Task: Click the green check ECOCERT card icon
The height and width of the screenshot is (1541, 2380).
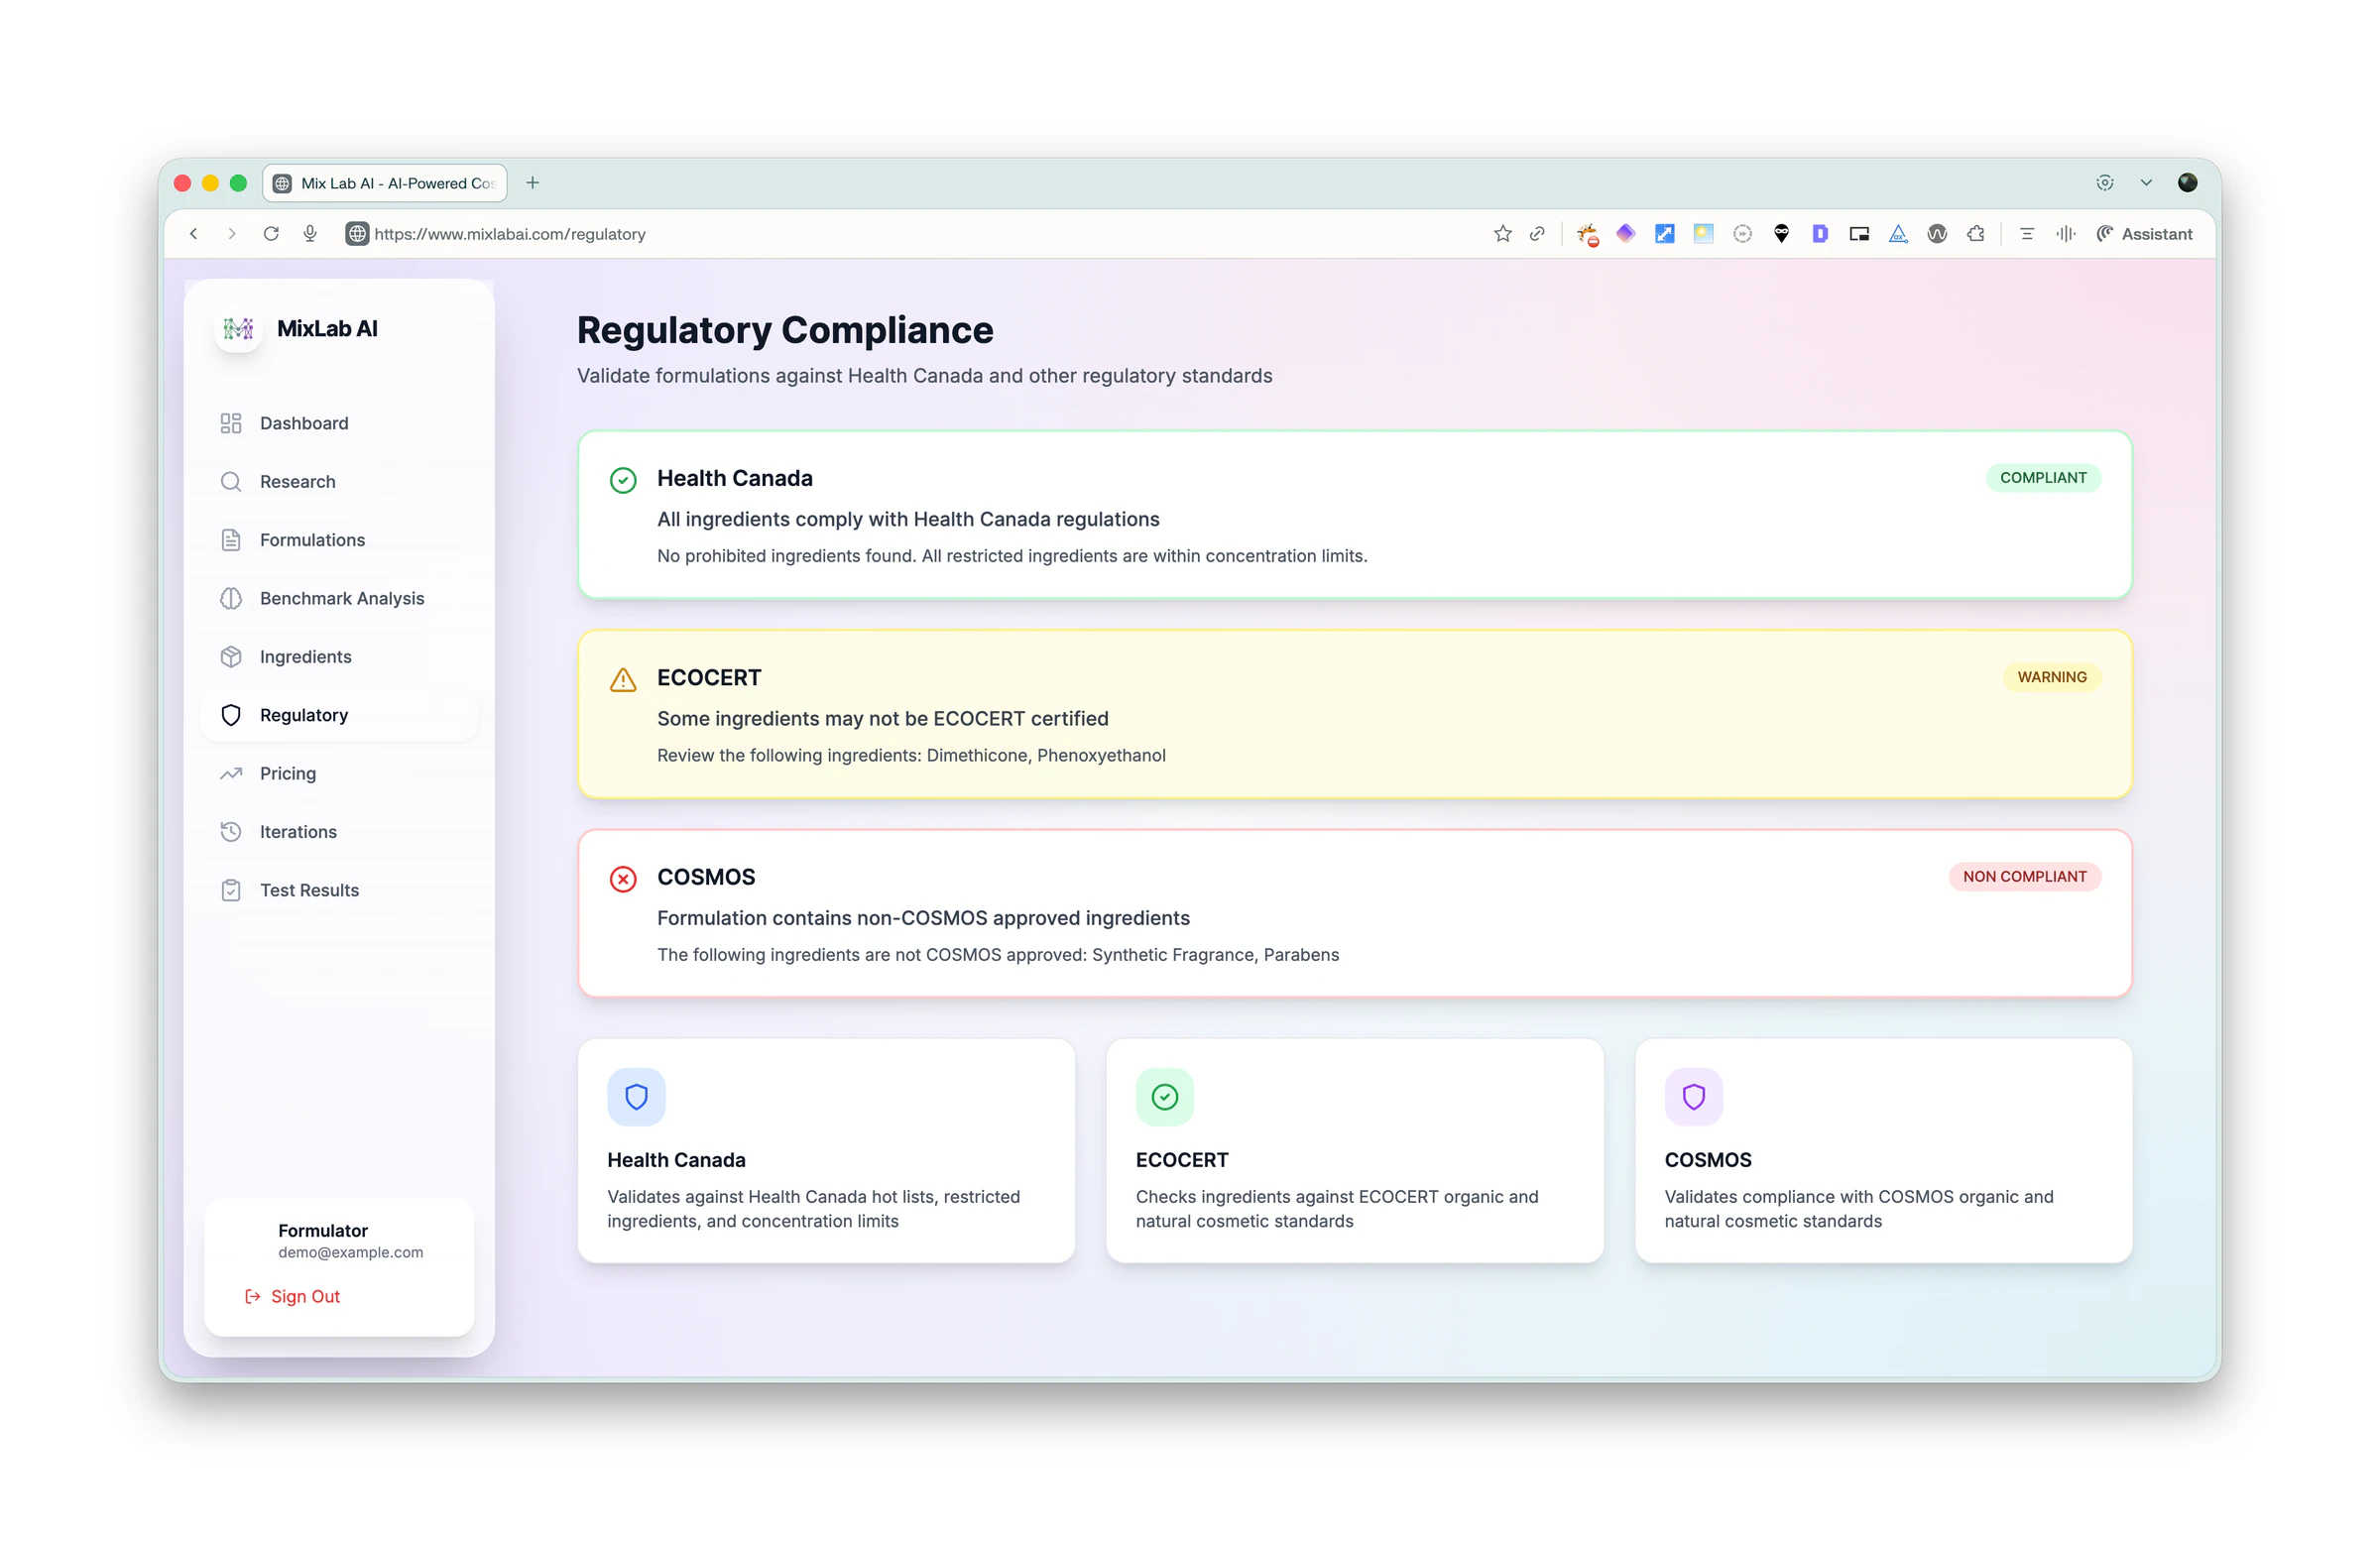Action: (x=1164, y=1097)
